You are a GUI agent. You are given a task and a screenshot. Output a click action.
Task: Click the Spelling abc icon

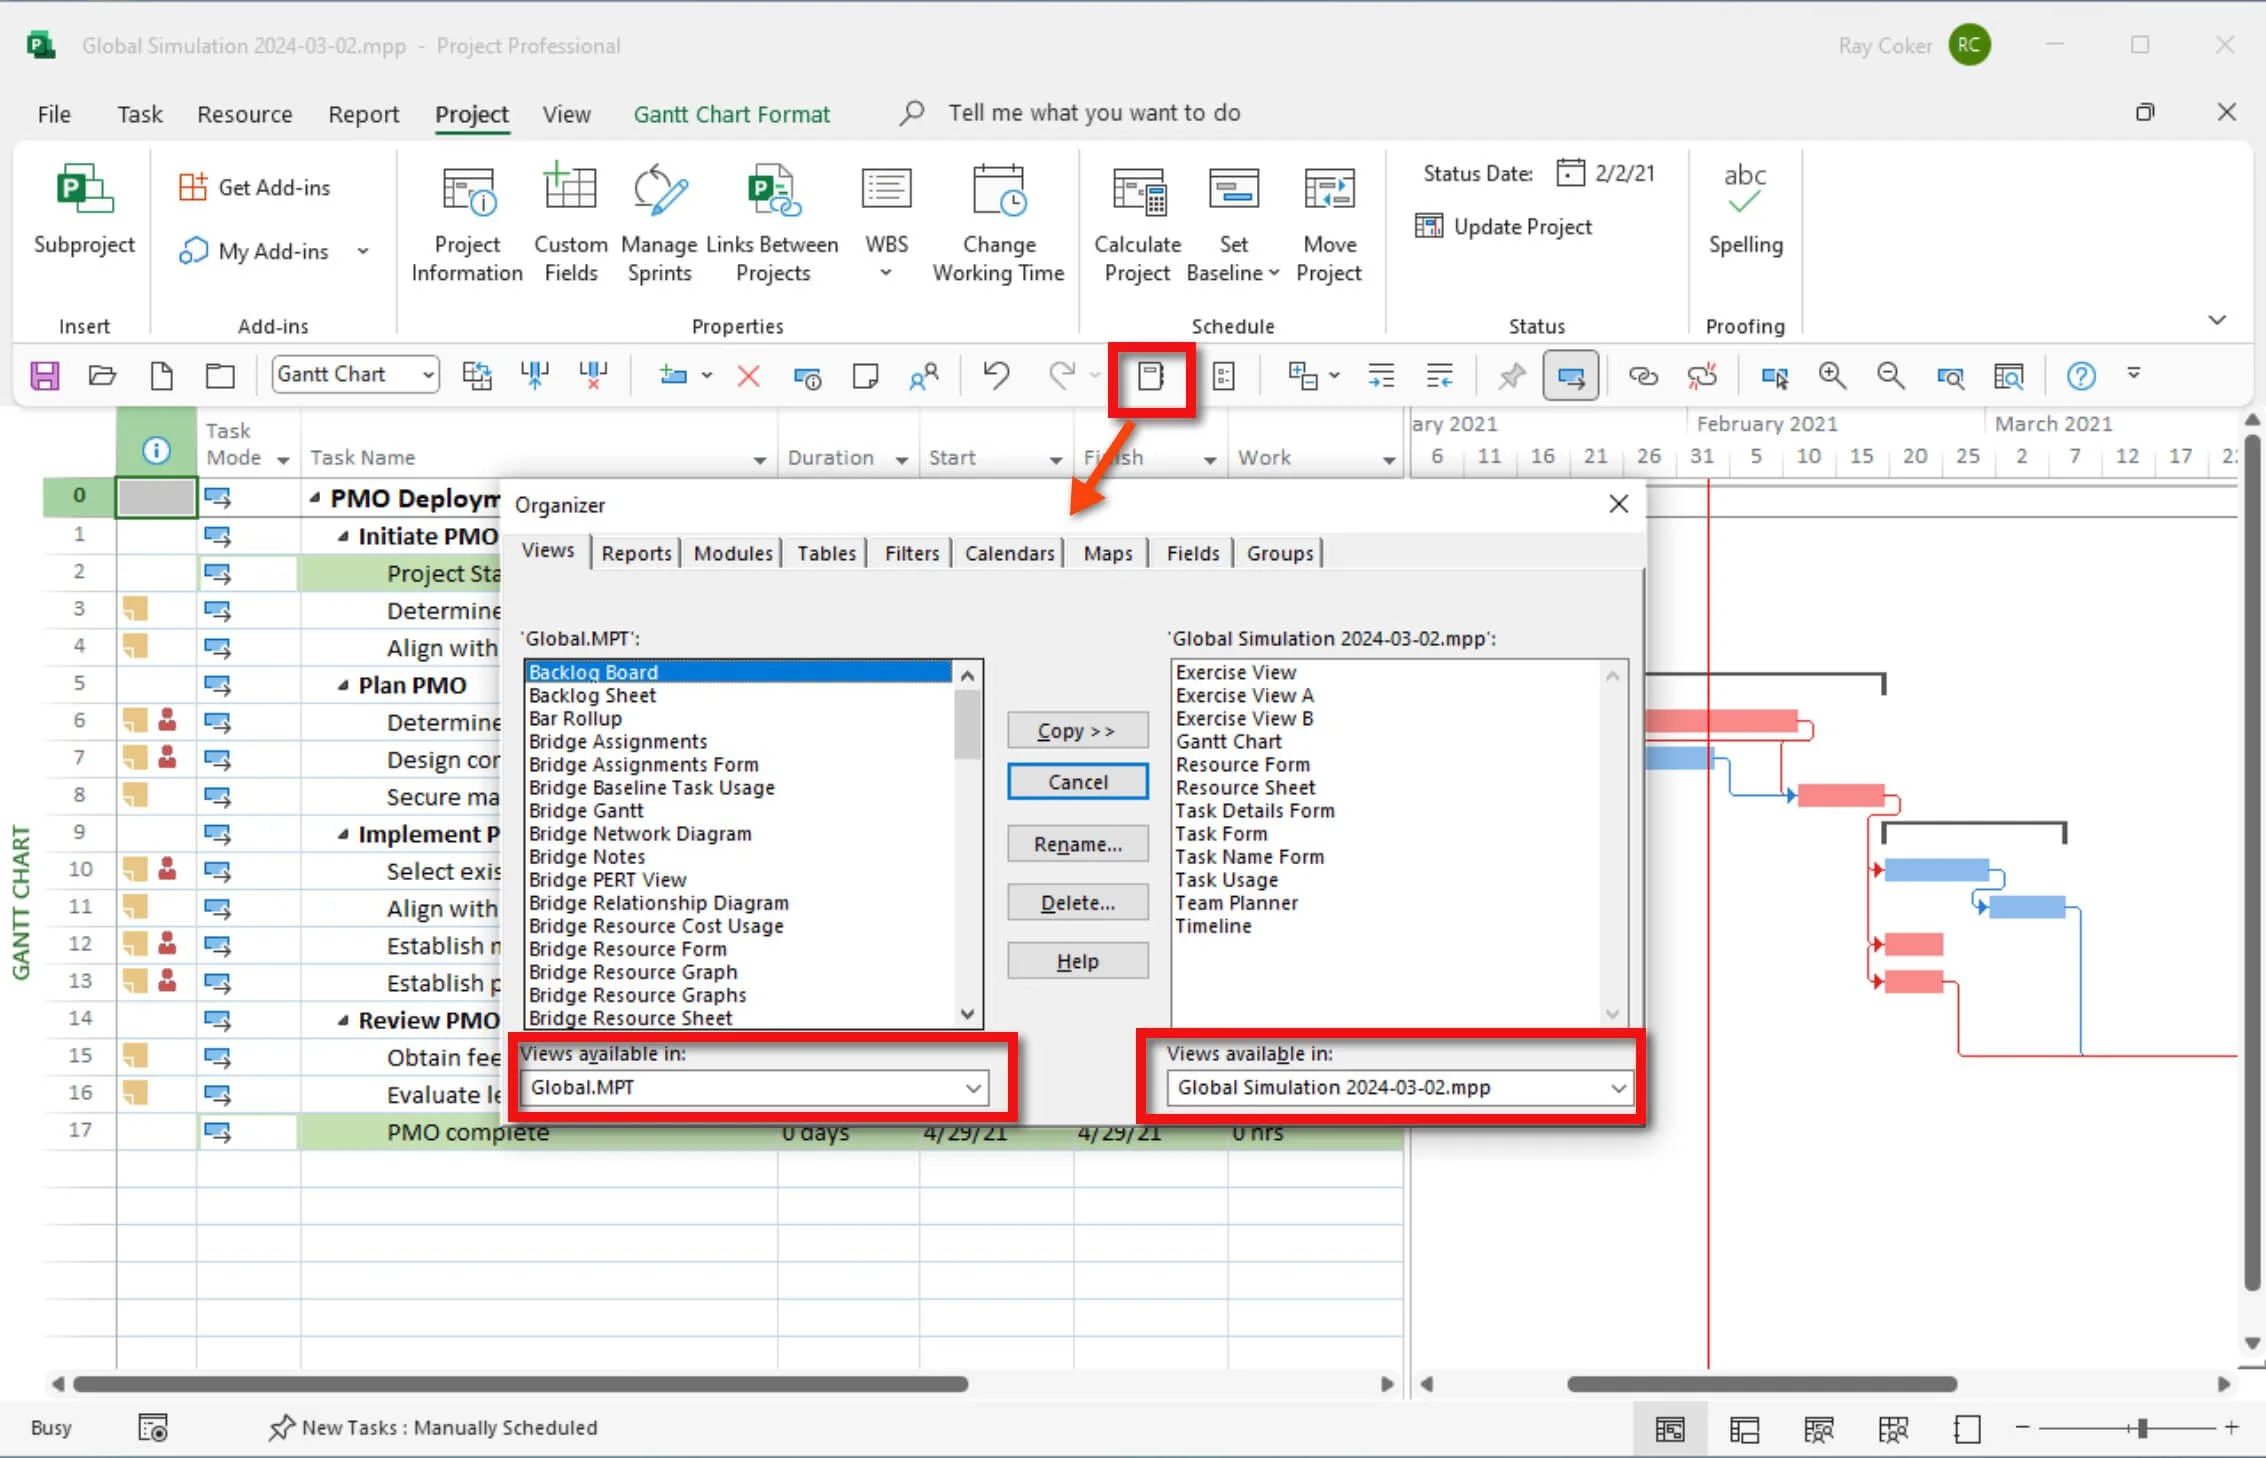pos(1745,210)
